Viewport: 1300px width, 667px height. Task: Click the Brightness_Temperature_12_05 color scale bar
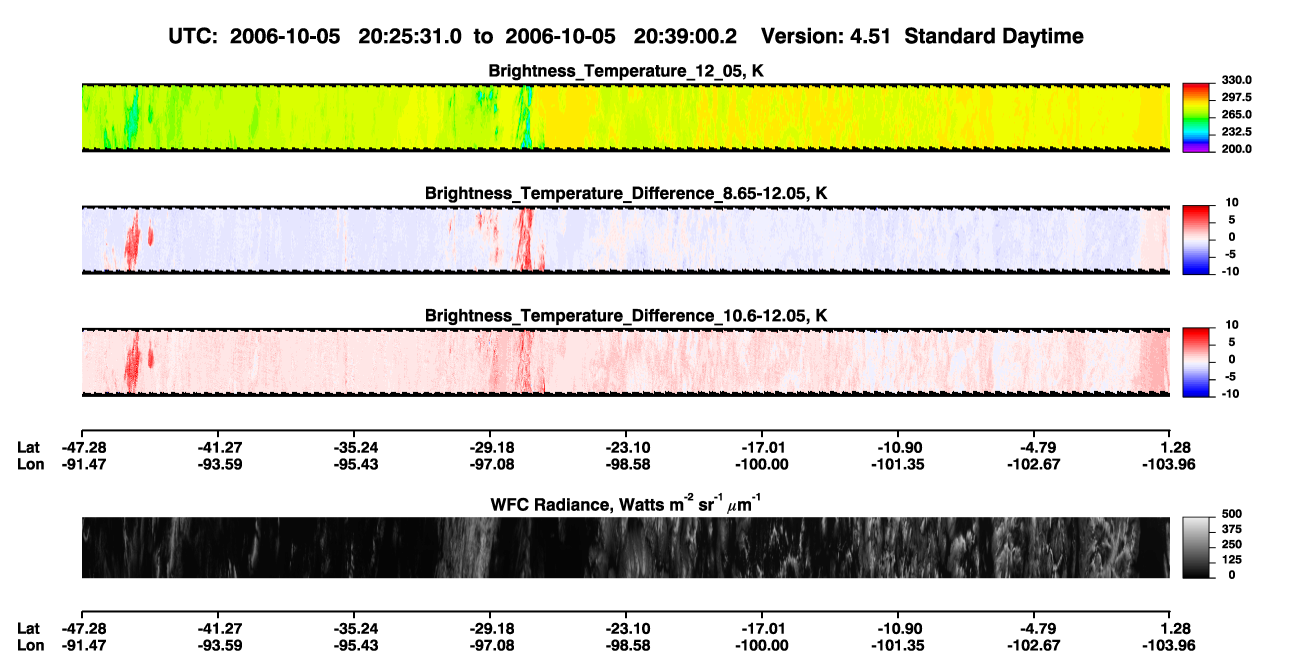(1197, 116)
